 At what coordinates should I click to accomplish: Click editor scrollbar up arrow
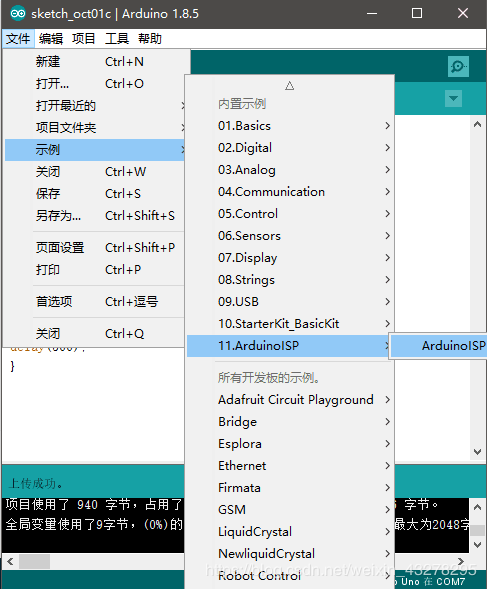(477, 124)
